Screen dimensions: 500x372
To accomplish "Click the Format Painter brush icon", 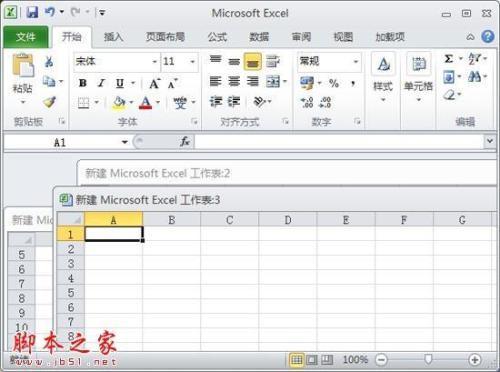I will point(50,102).
